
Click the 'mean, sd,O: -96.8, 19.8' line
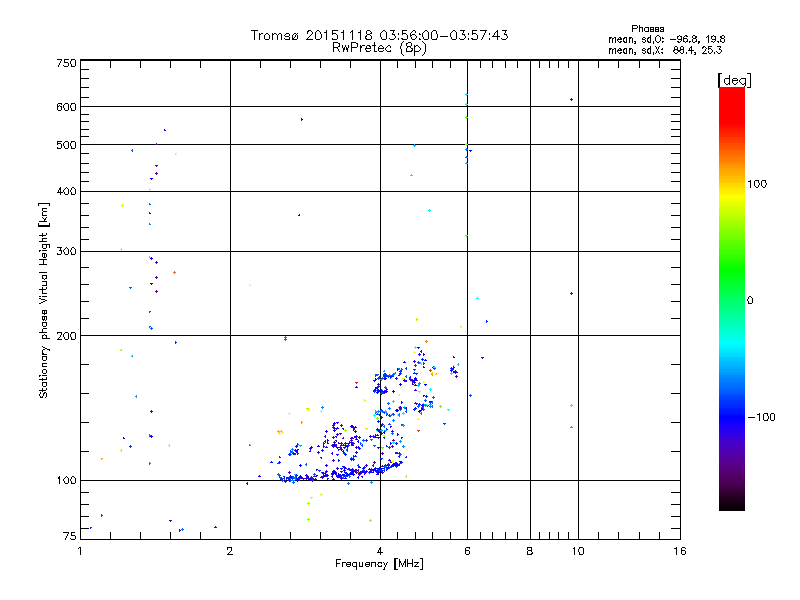click(x=666, y=39)
